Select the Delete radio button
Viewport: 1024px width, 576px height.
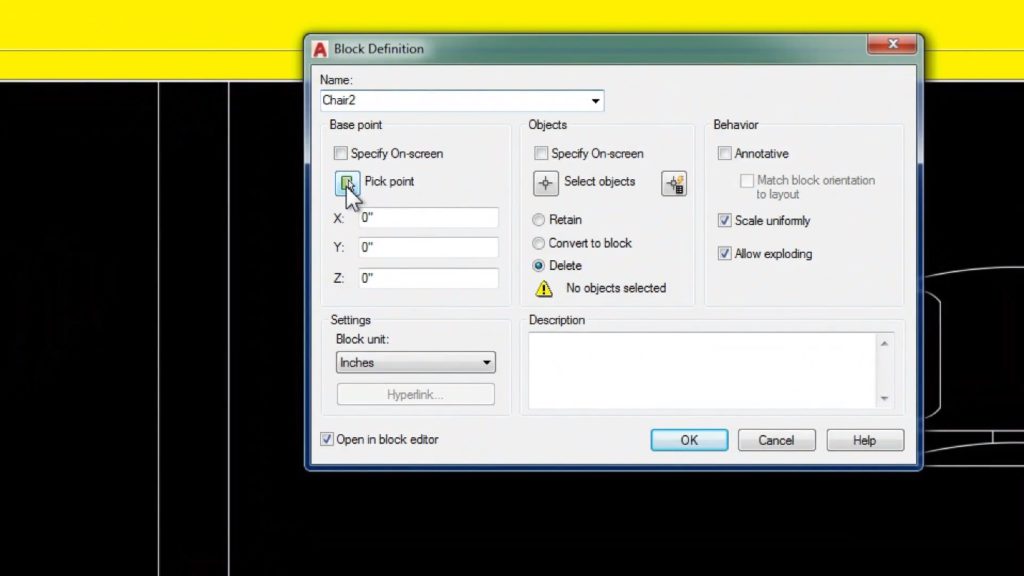pyautogui.click(x=538, y=265)
